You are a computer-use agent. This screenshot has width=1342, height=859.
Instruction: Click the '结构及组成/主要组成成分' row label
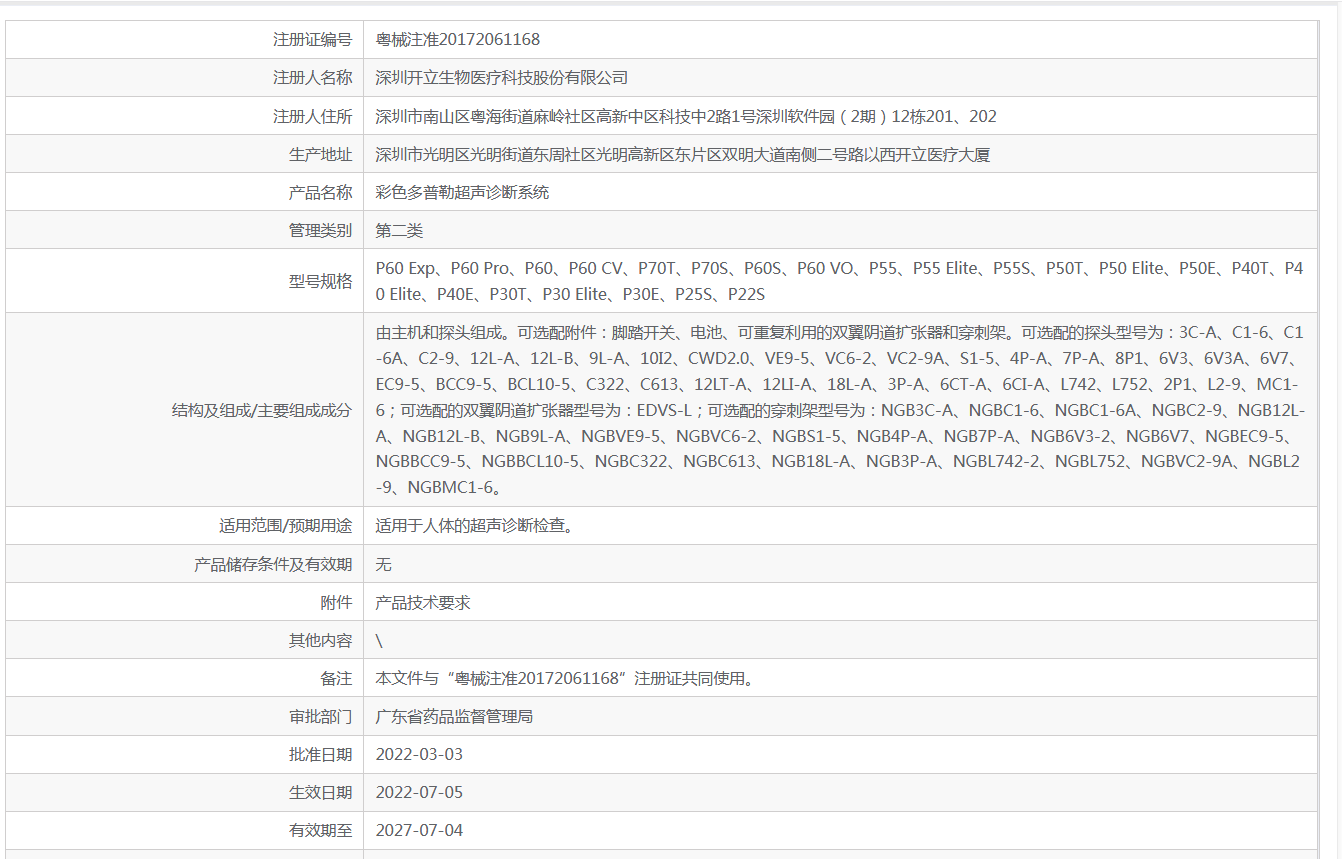[262, 410]
